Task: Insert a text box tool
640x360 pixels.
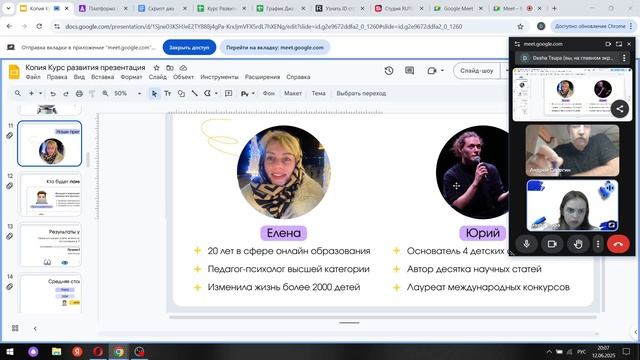Action: (167, 93)
